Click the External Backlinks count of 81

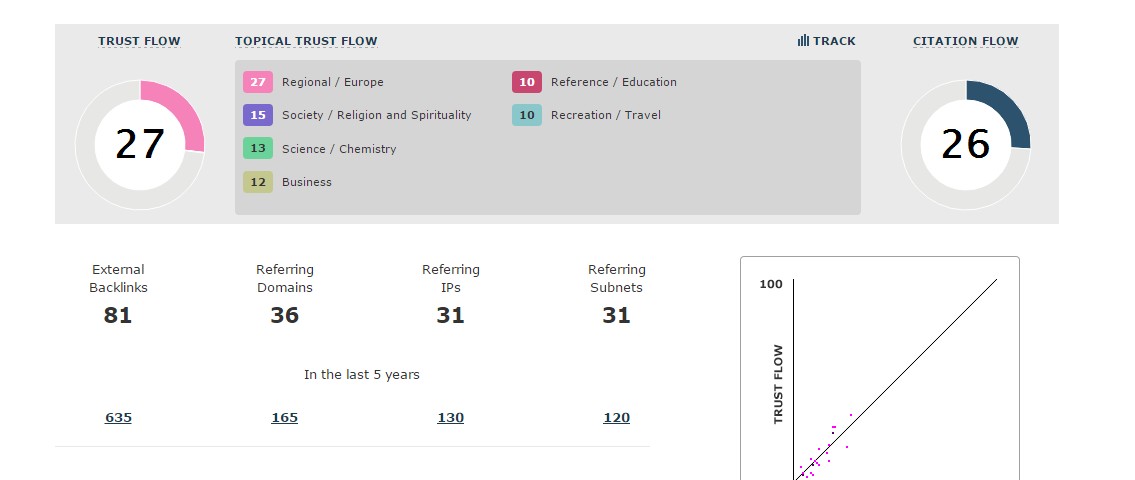(x=118, y=315)
